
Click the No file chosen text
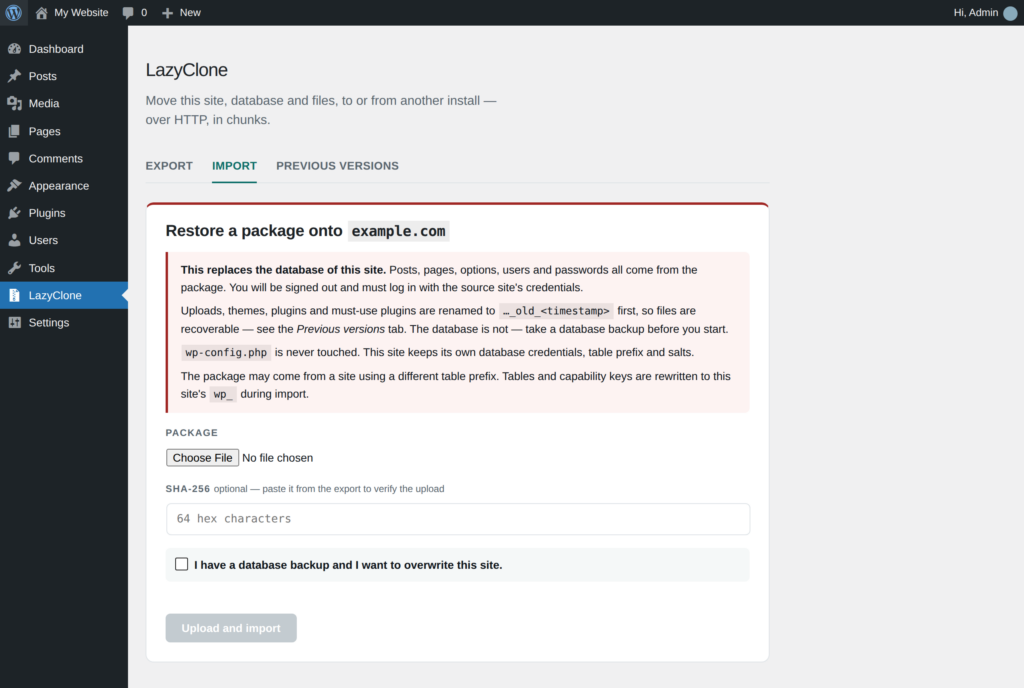click(278, 458)
